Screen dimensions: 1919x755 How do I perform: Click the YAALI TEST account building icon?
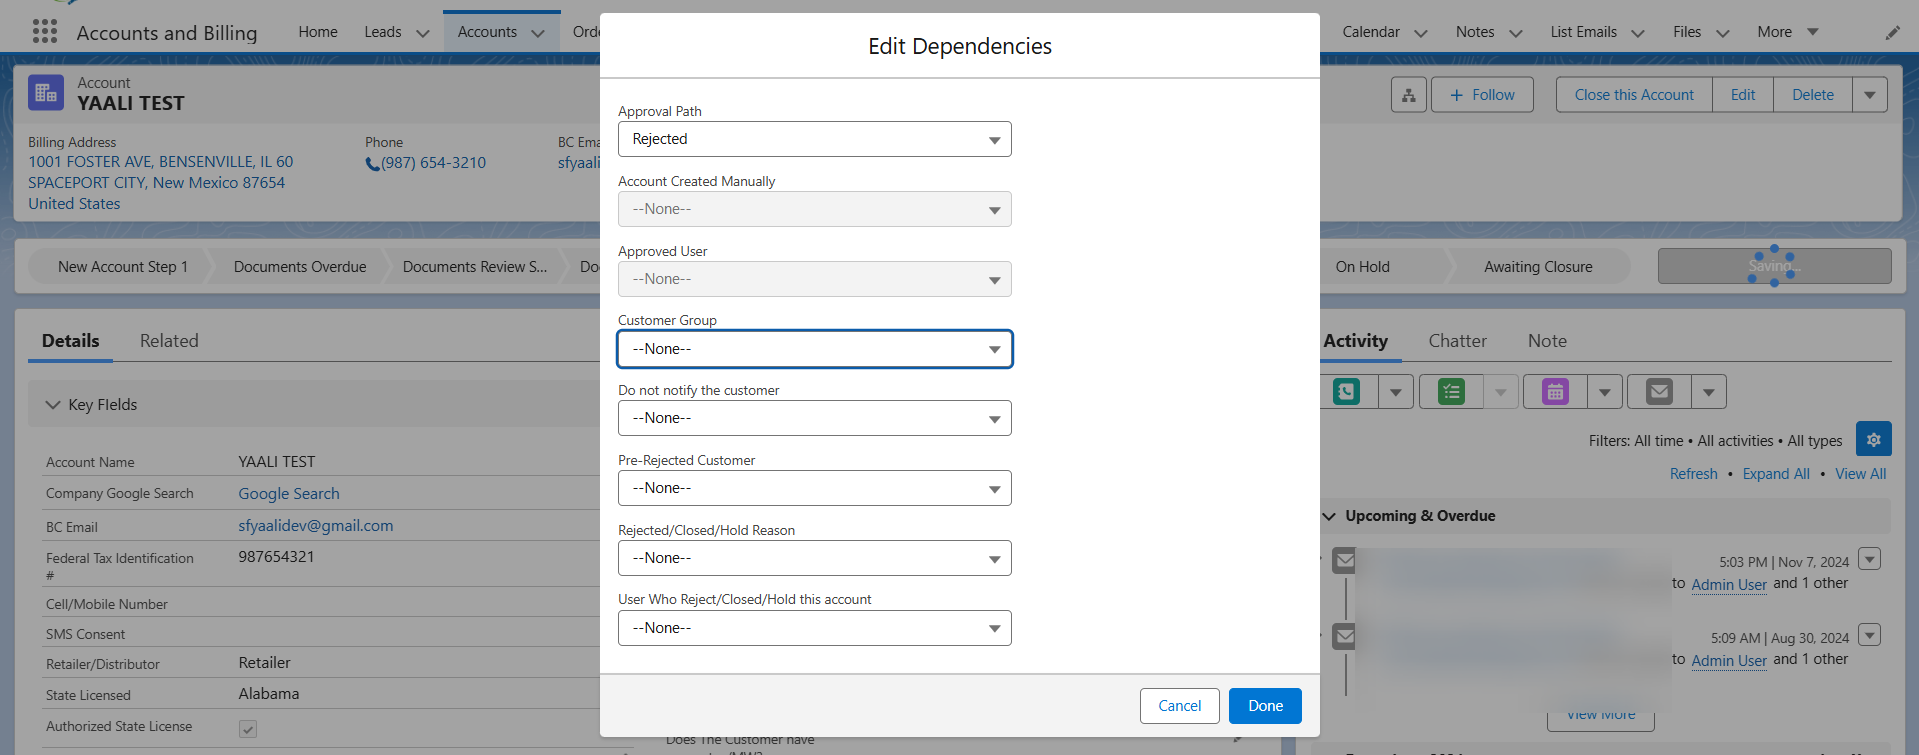click(x=46, y=93)
